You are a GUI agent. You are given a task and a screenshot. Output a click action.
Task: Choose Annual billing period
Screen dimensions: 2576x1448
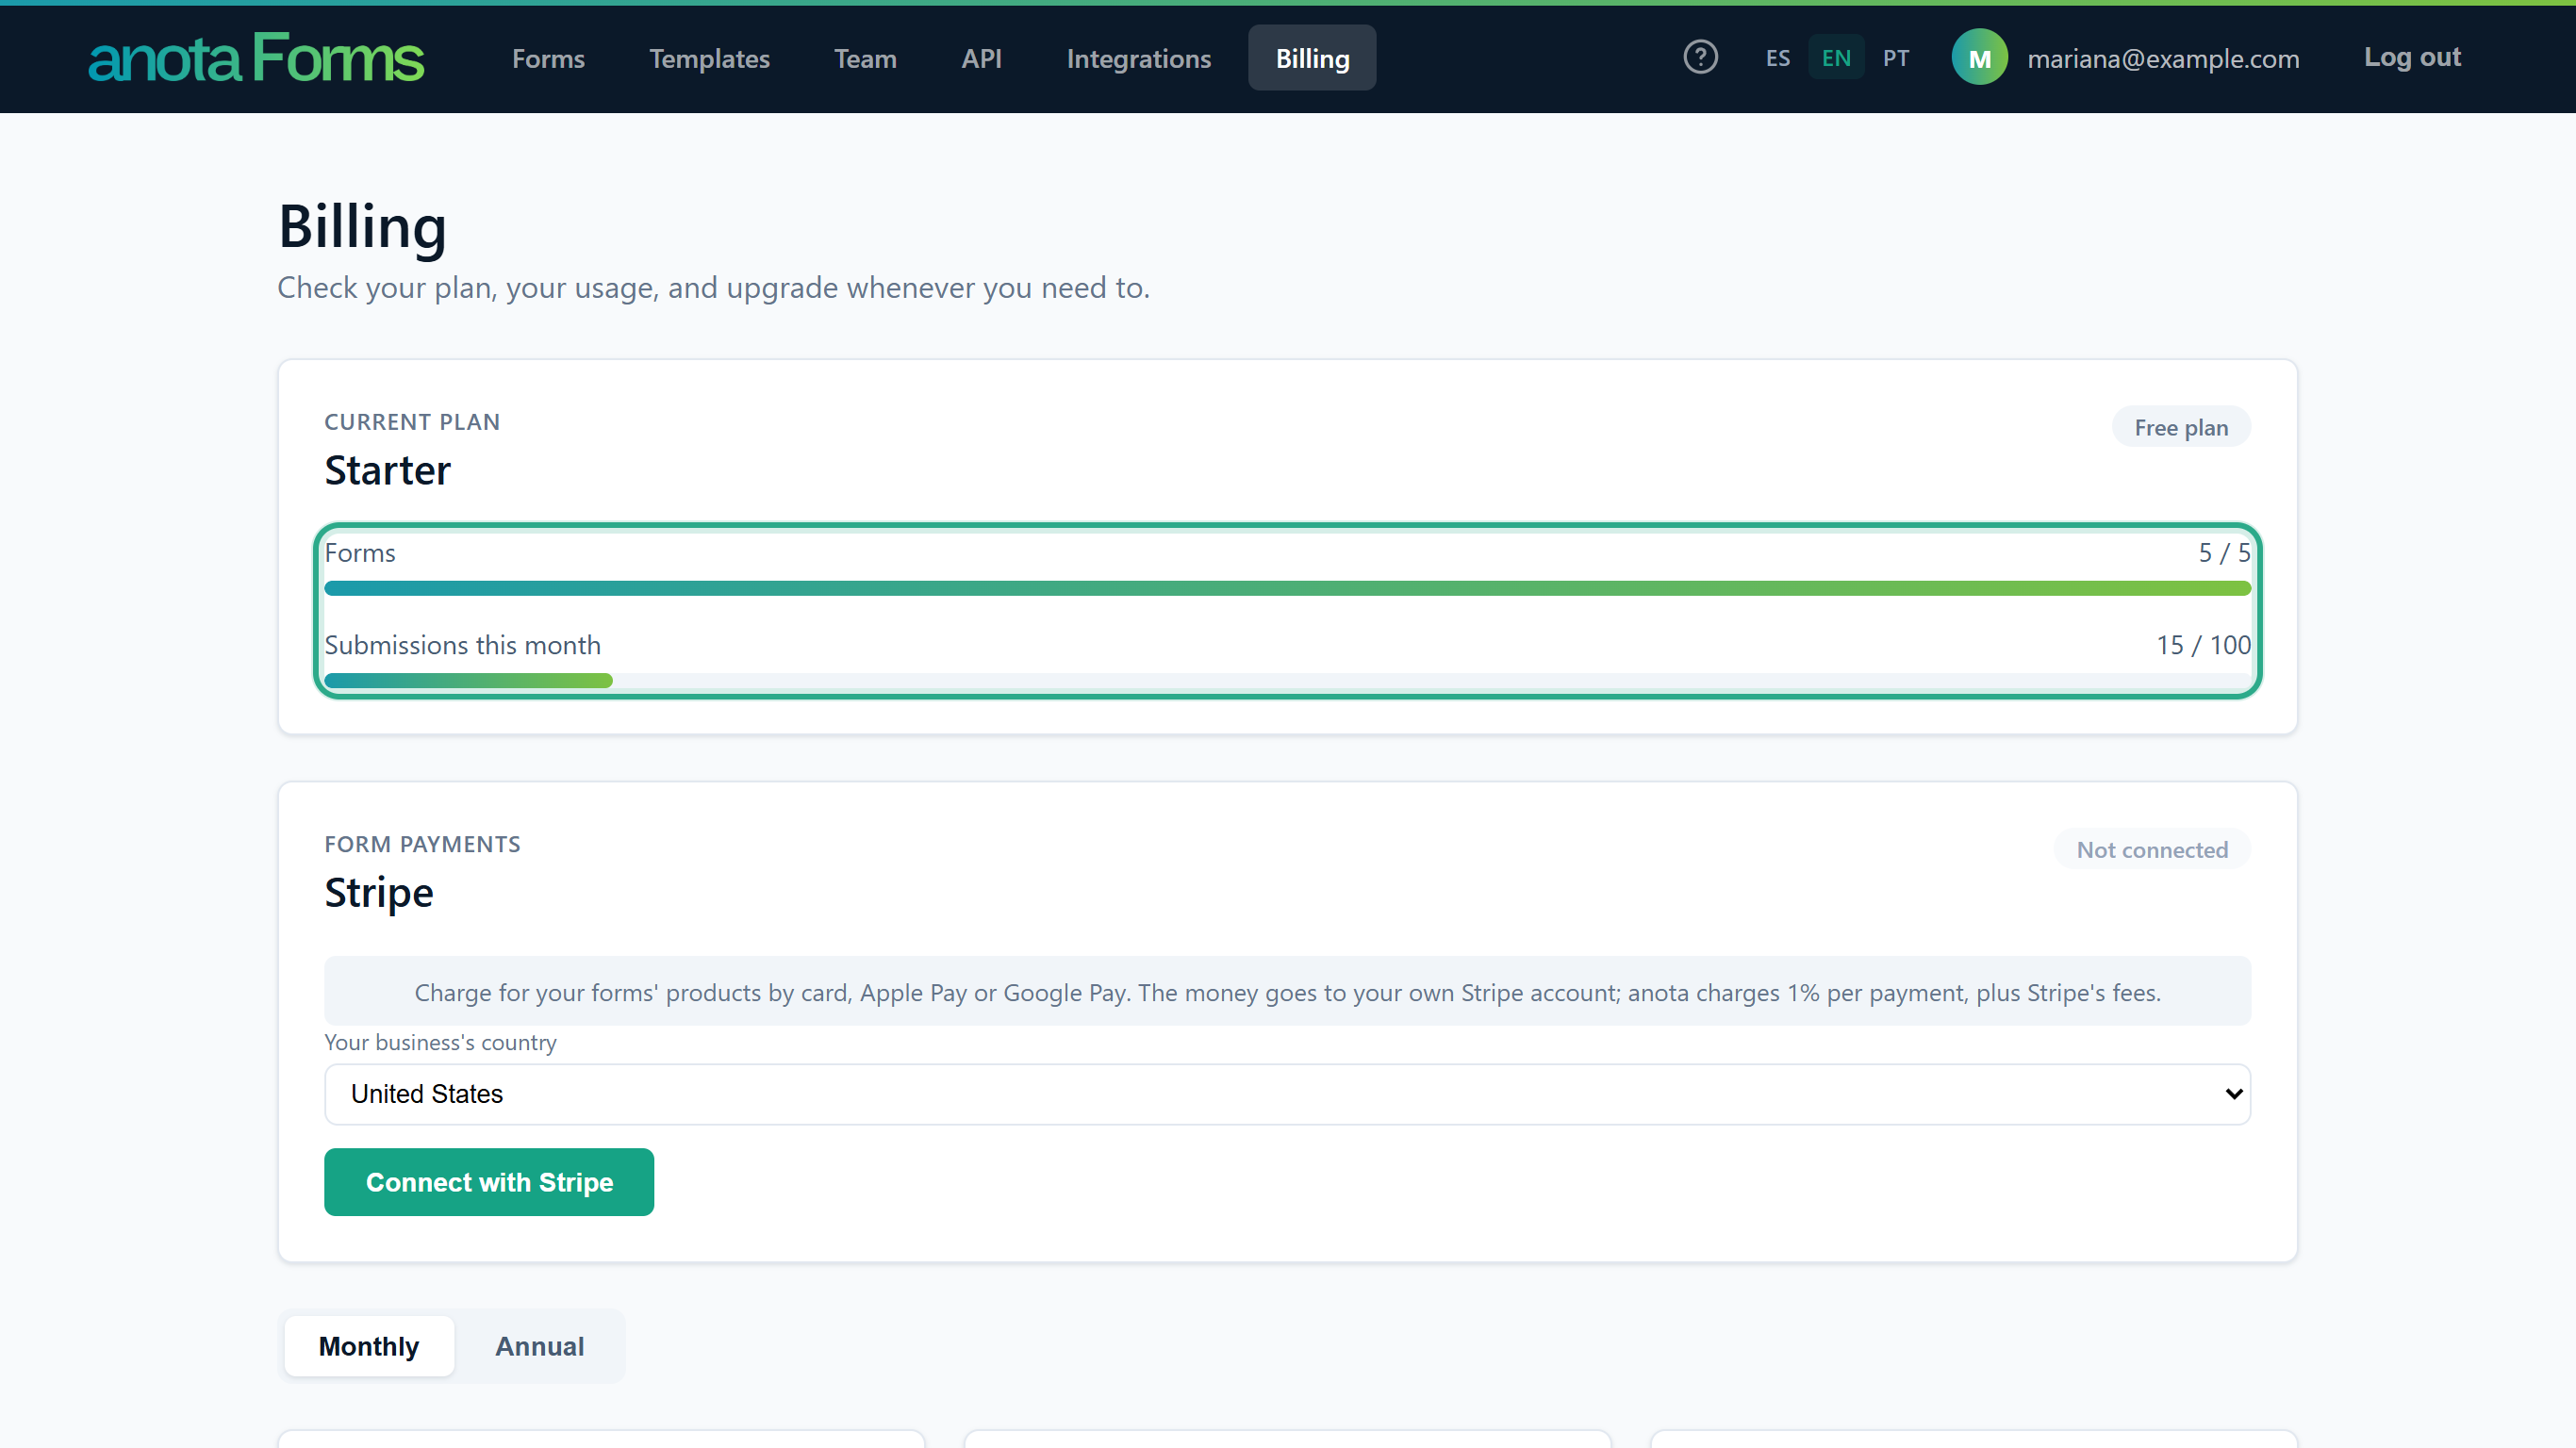click(x=540, y=1346)
